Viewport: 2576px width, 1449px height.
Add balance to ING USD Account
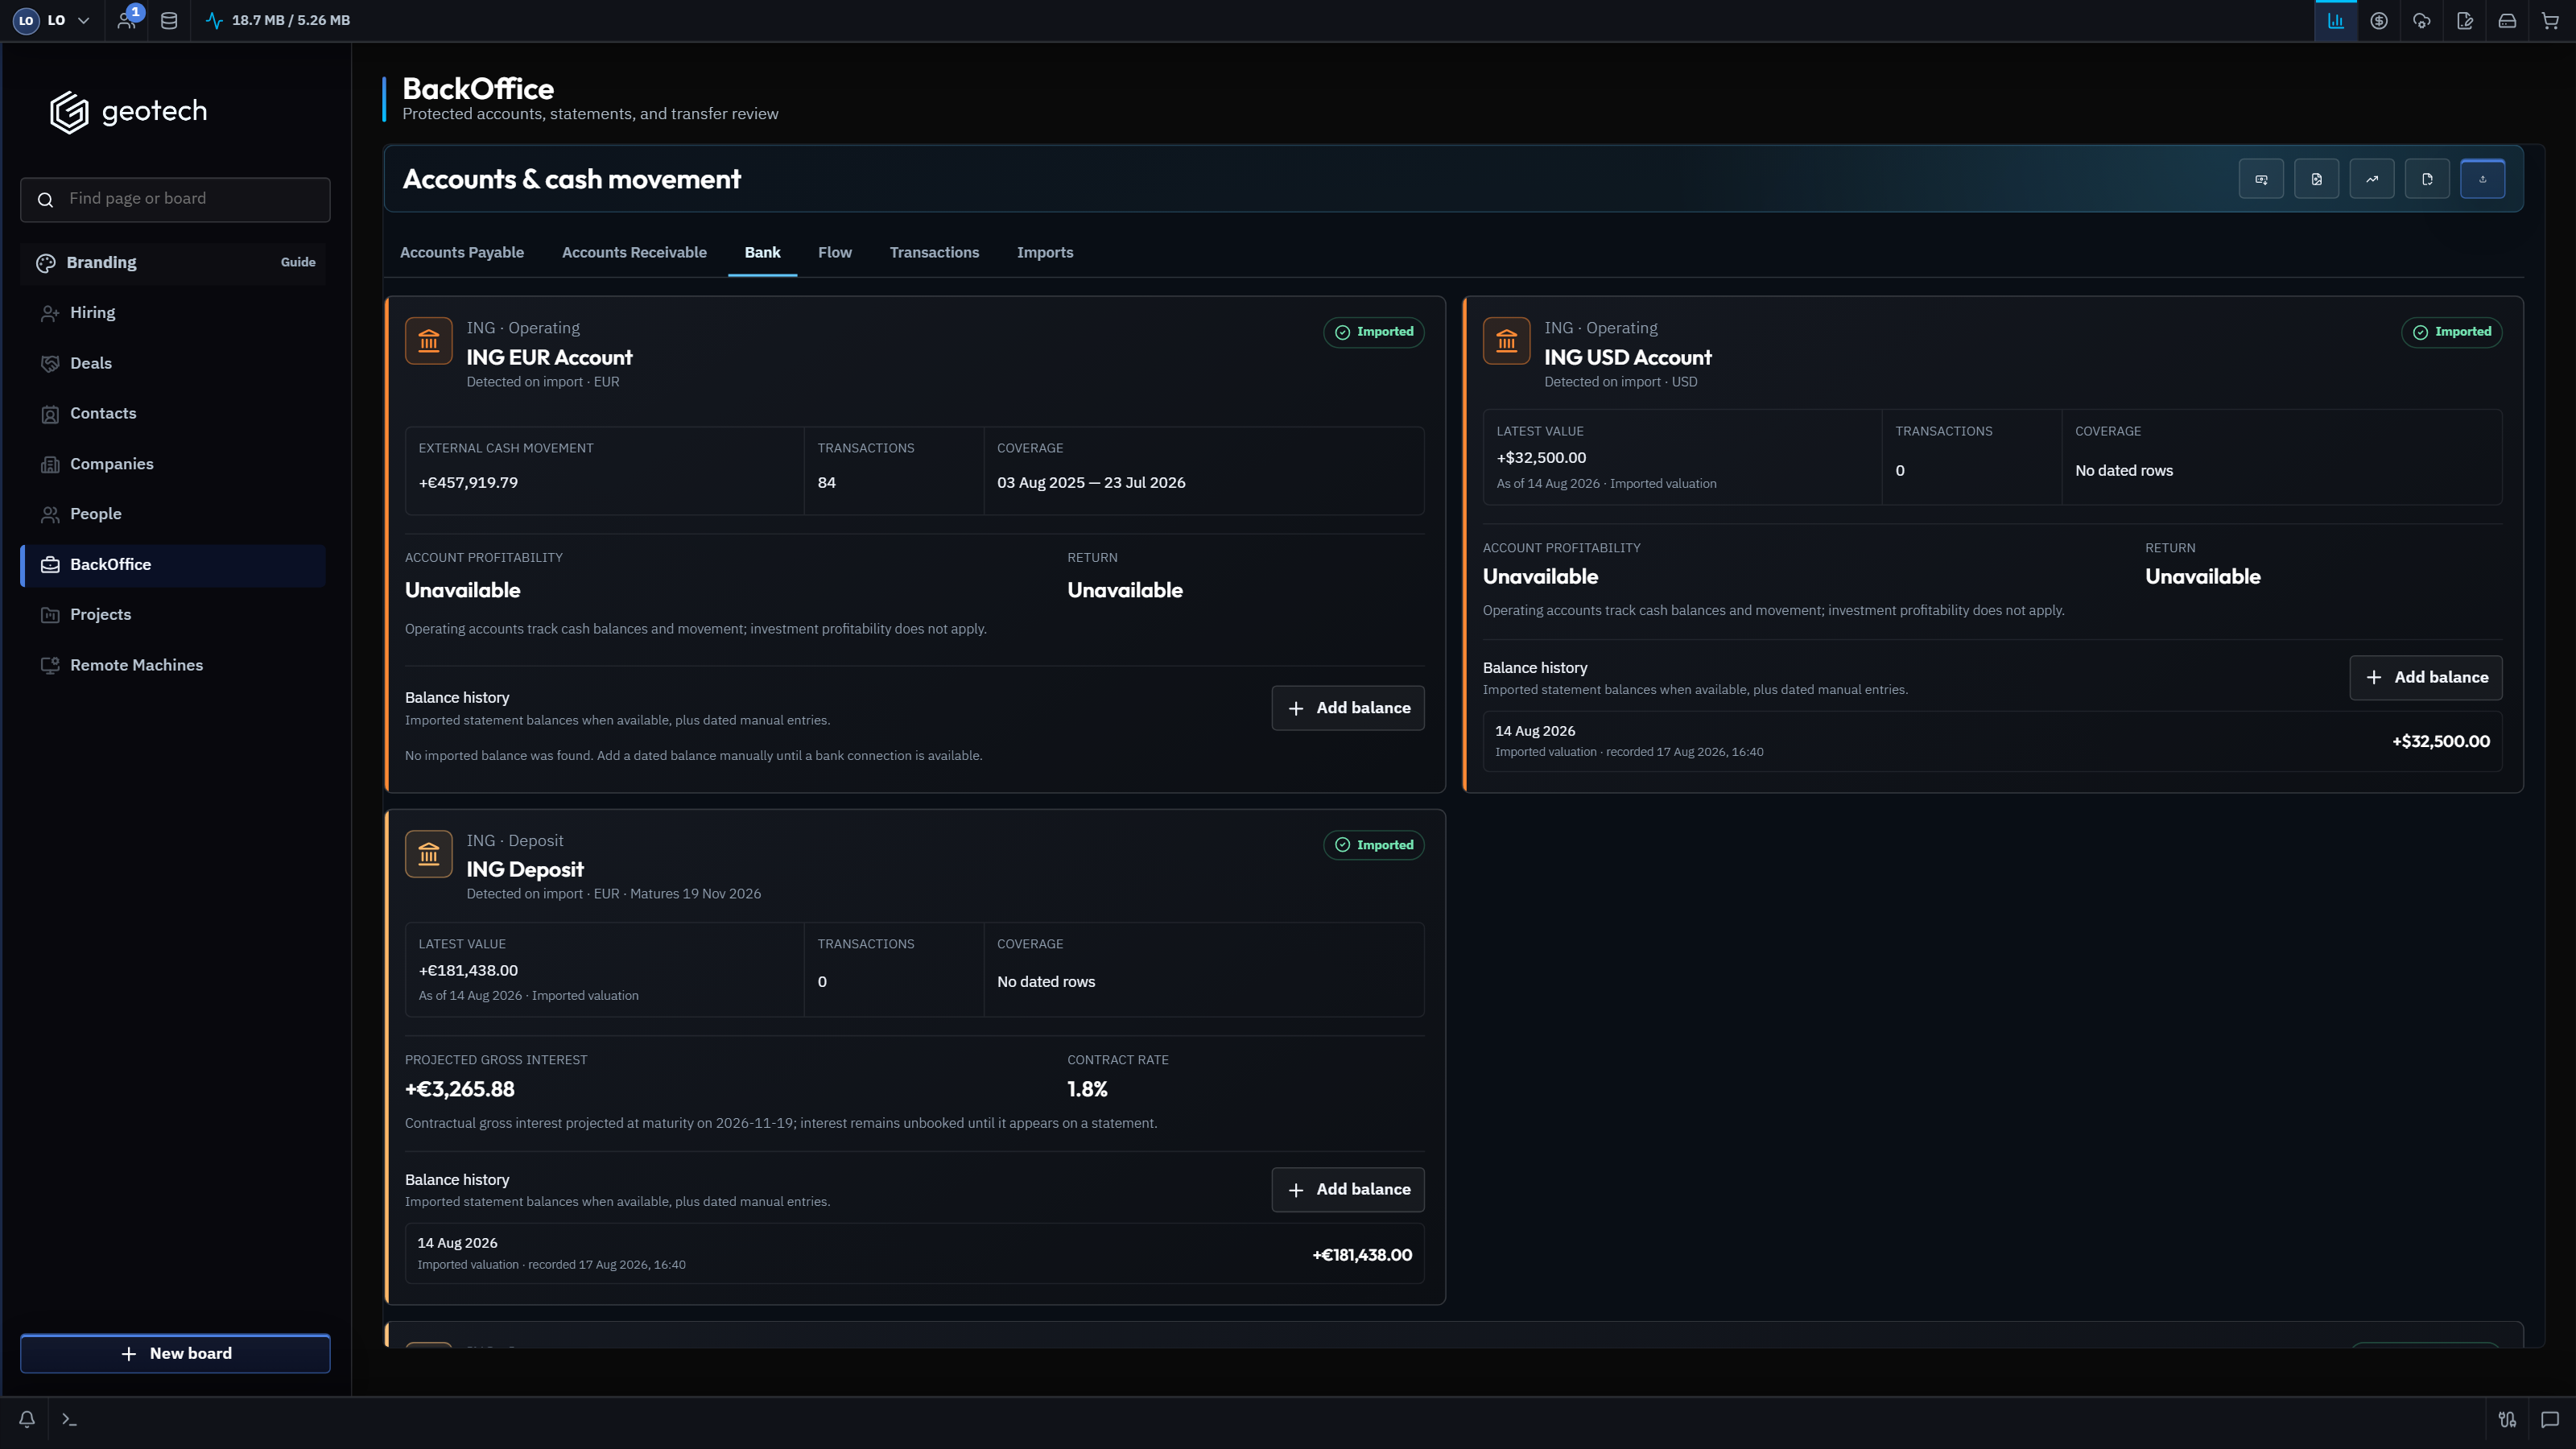pyautogui.click(x=2426, y=677)
